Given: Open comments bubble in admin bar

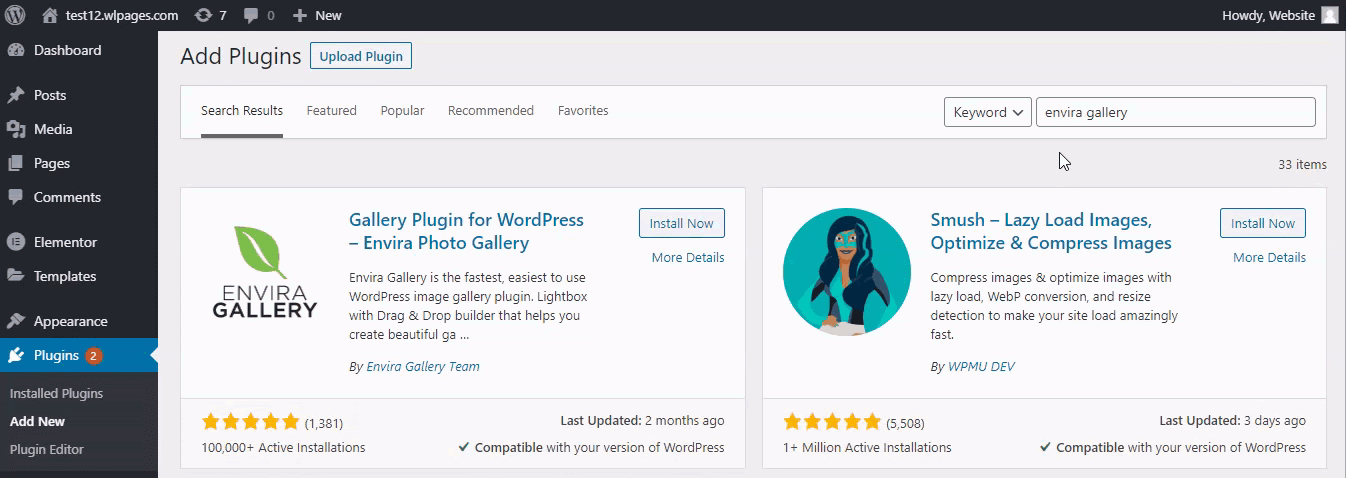Looking at the screenshot, I should pyautogui.click(x=251, y=15).
